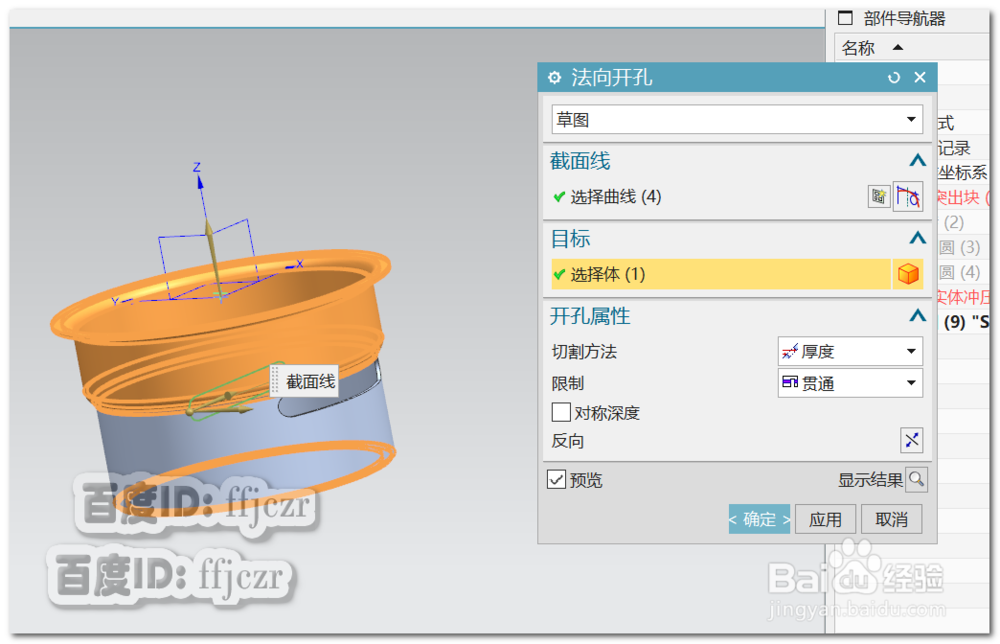Sort by the 名称 column header

pyautogui.click(x=858, y=48)
